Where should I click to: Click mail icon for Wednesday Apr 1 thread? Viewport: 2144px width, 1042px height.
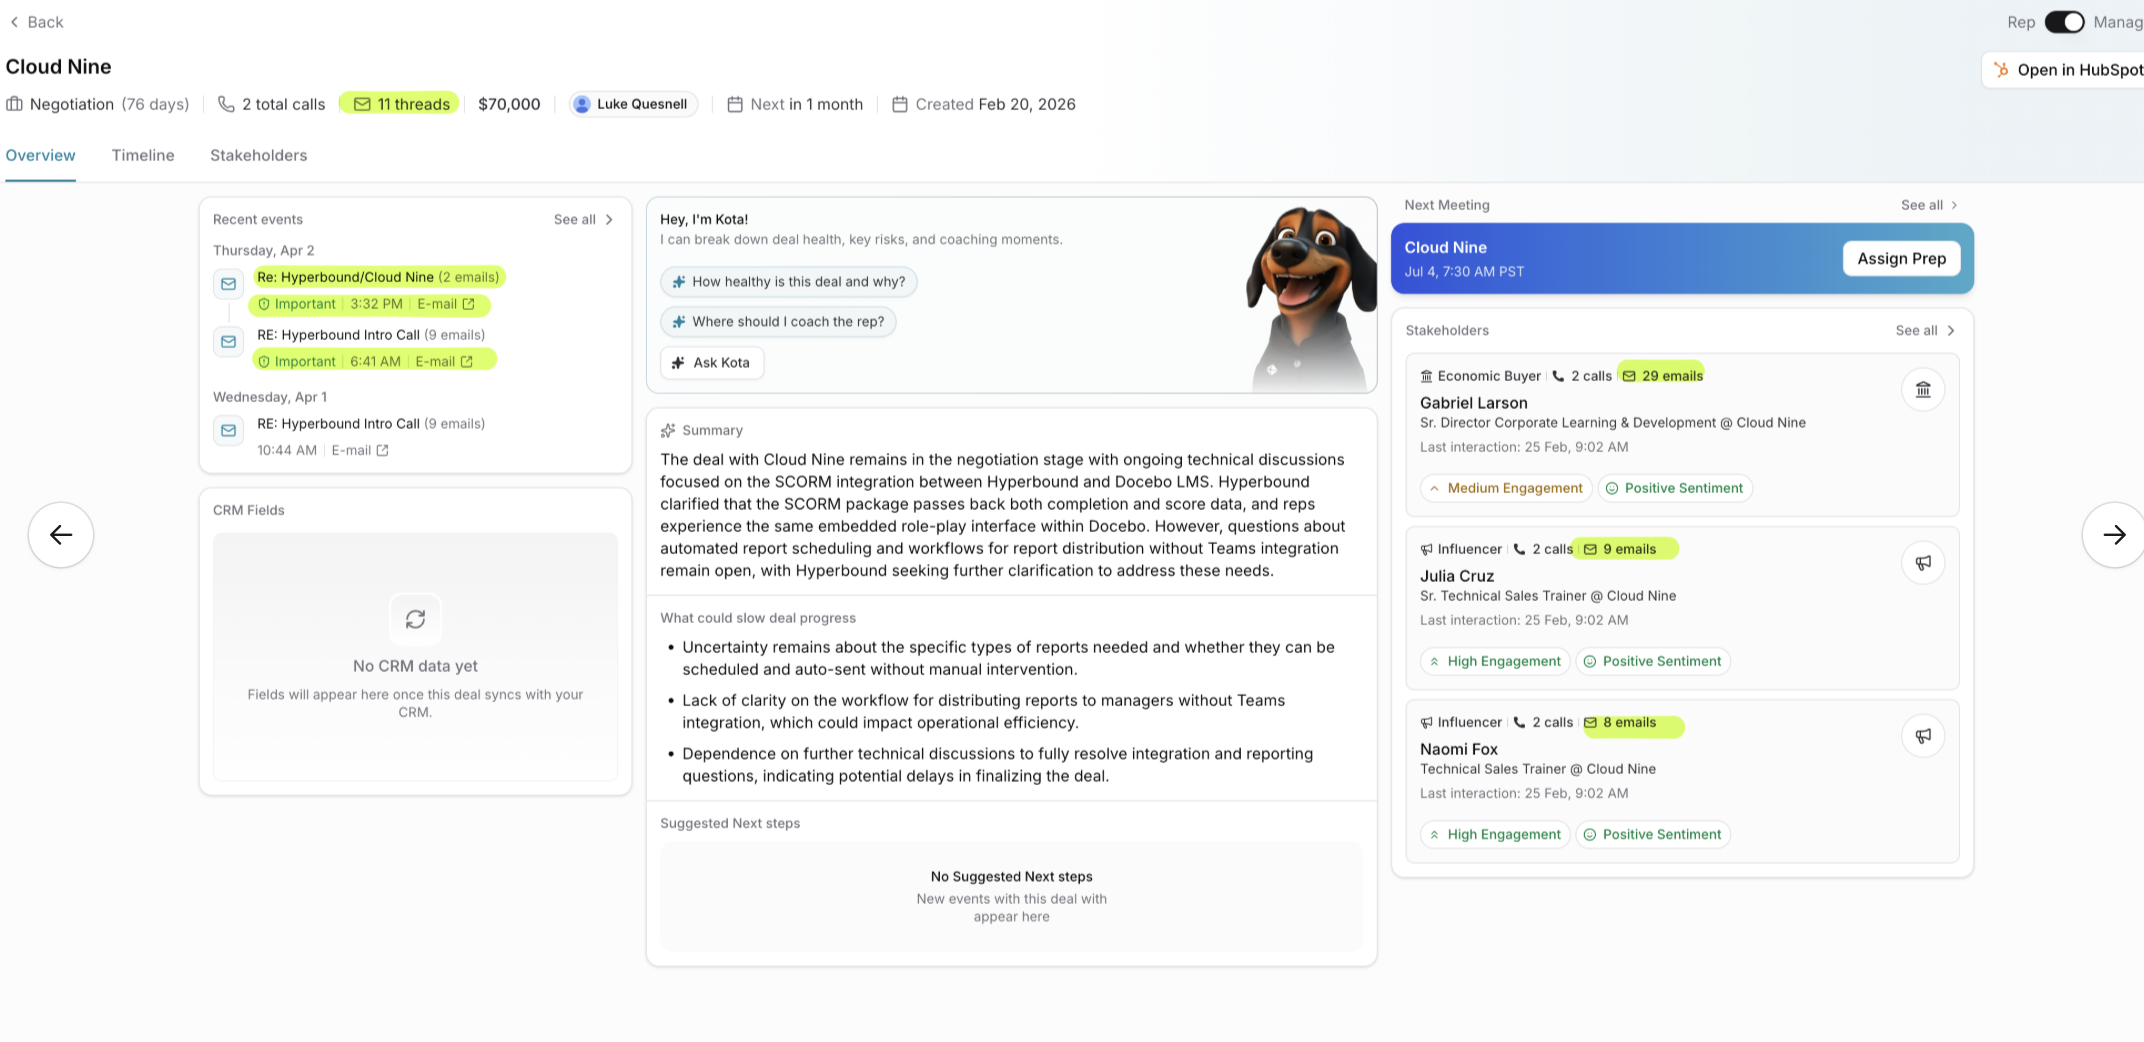pos(228,431)
